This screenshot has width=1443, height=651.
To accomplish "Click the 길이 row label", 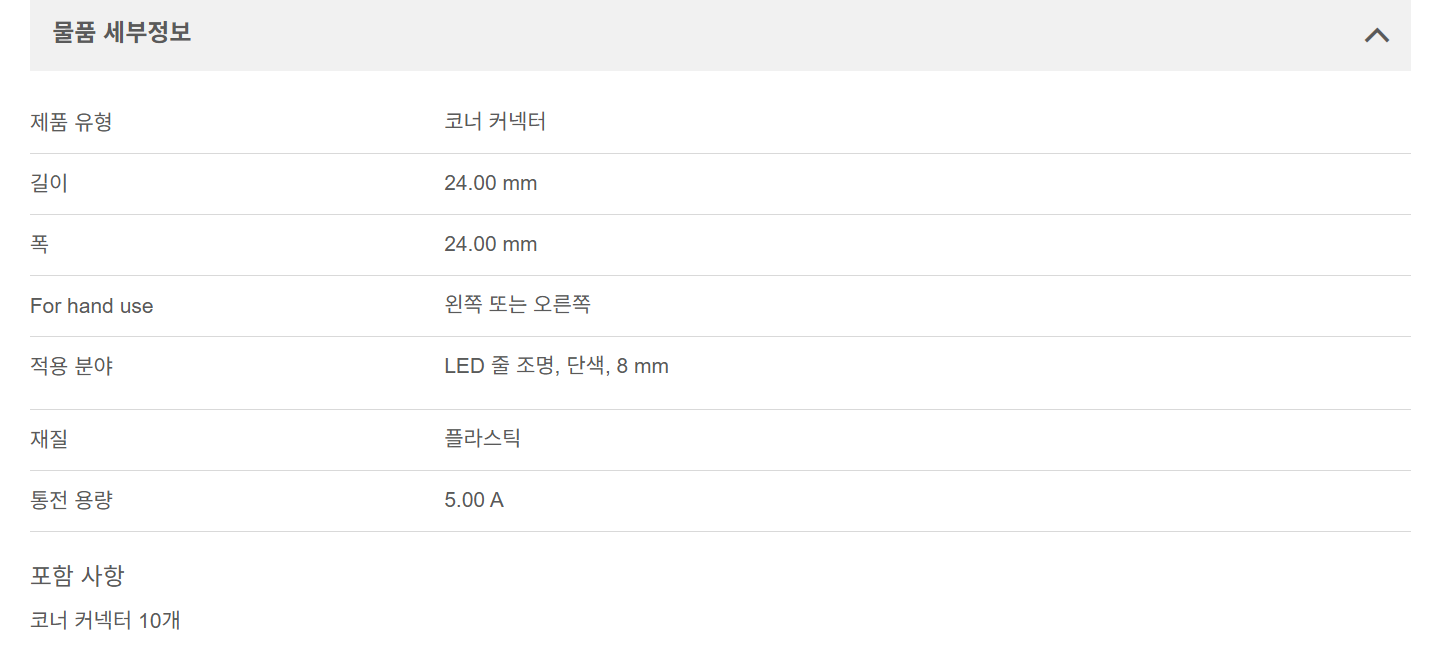I will click(49, 184).
